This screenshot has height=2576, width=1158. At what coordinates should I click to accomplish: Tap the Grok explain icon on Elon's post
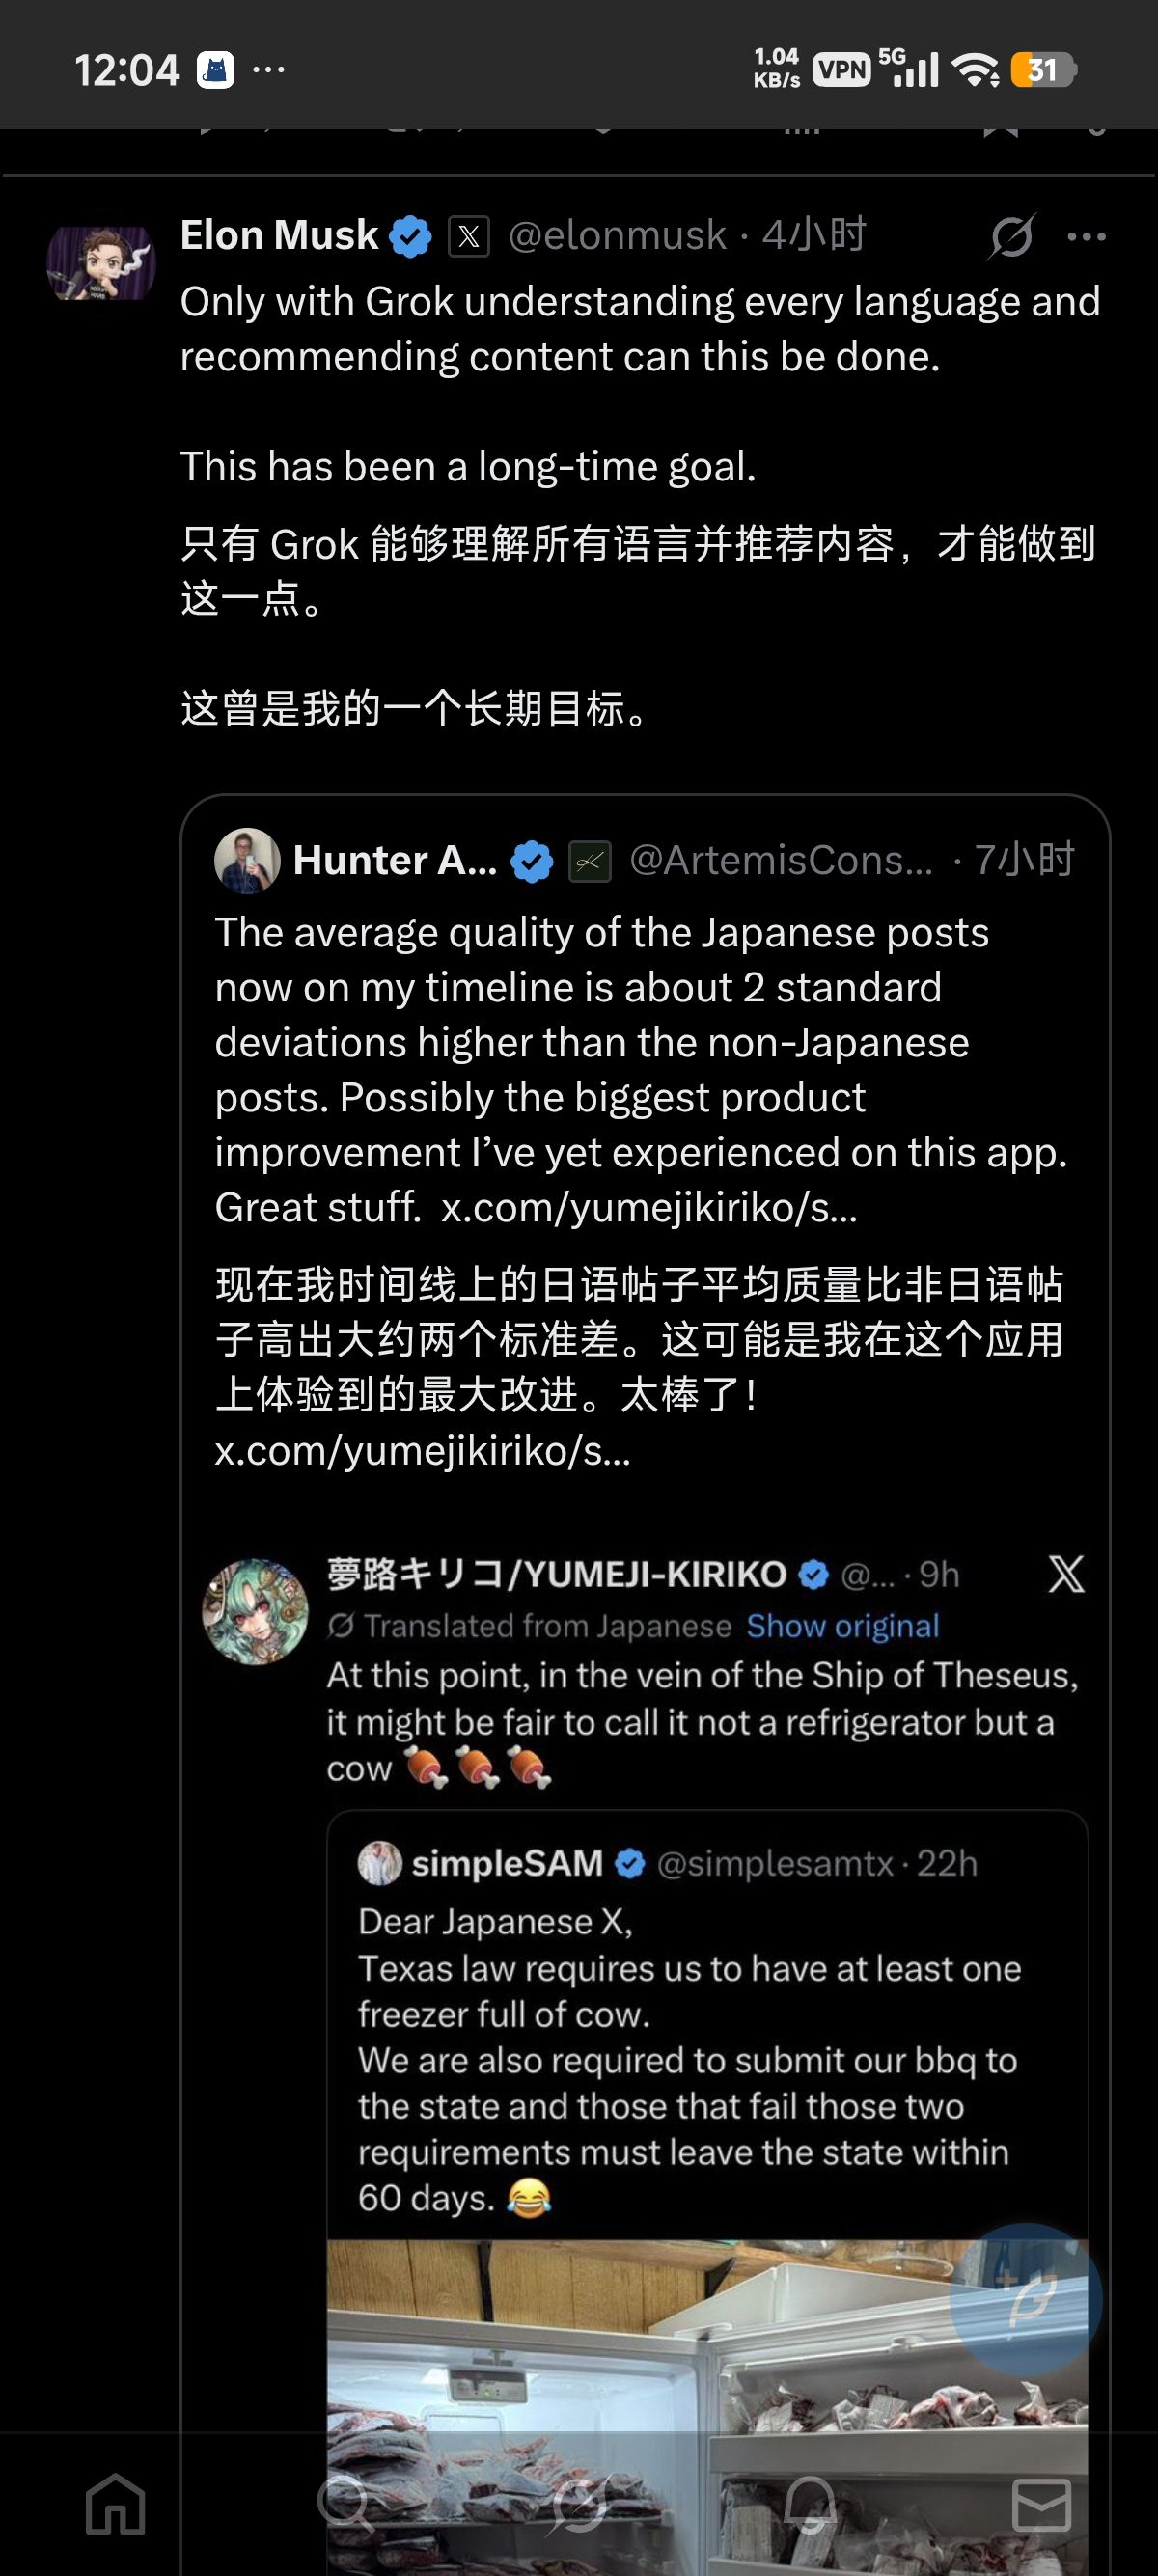[x=1011, y=237]
